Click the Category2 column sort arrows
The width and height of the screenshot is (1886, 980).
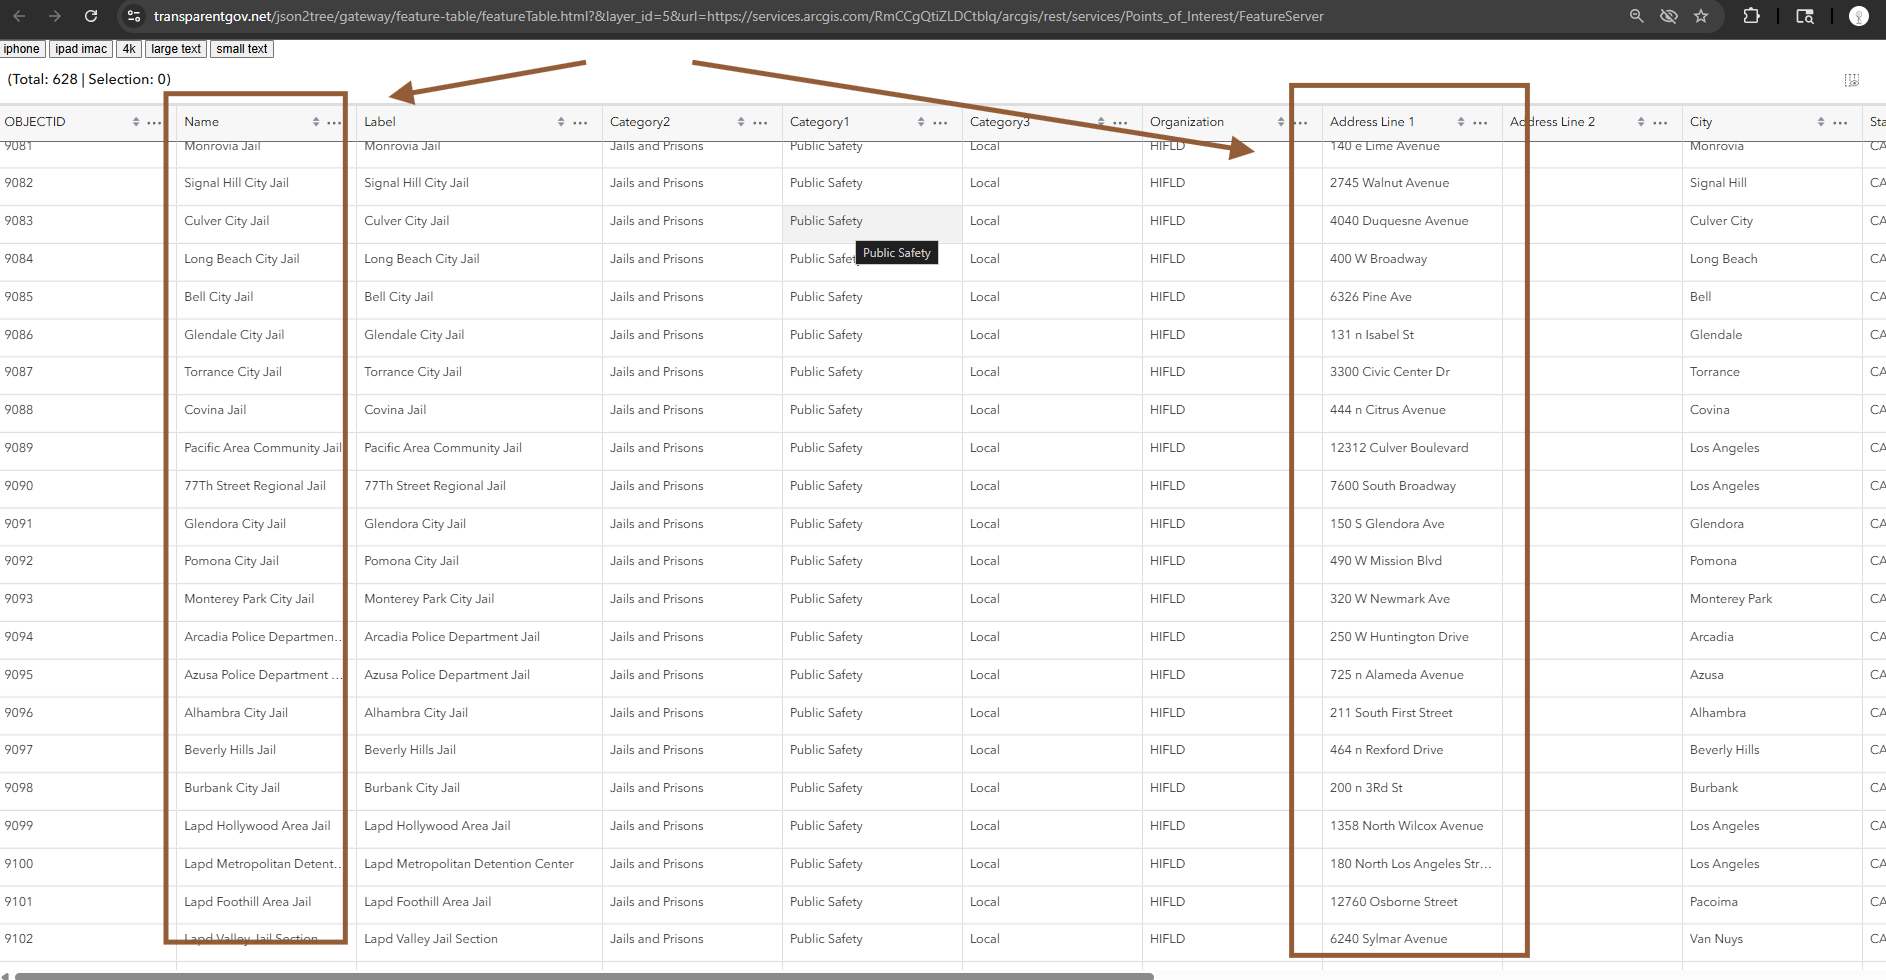[x=741, y=122]
